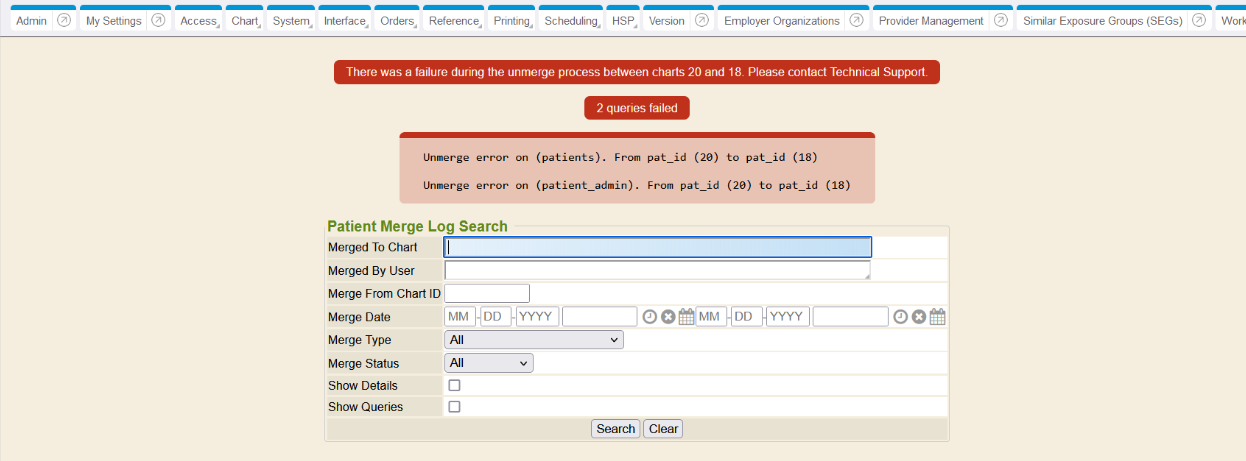This screenshot has height=461, width=1246.
Task: Open the Merge Type dropdown
Action: (533, 340)
